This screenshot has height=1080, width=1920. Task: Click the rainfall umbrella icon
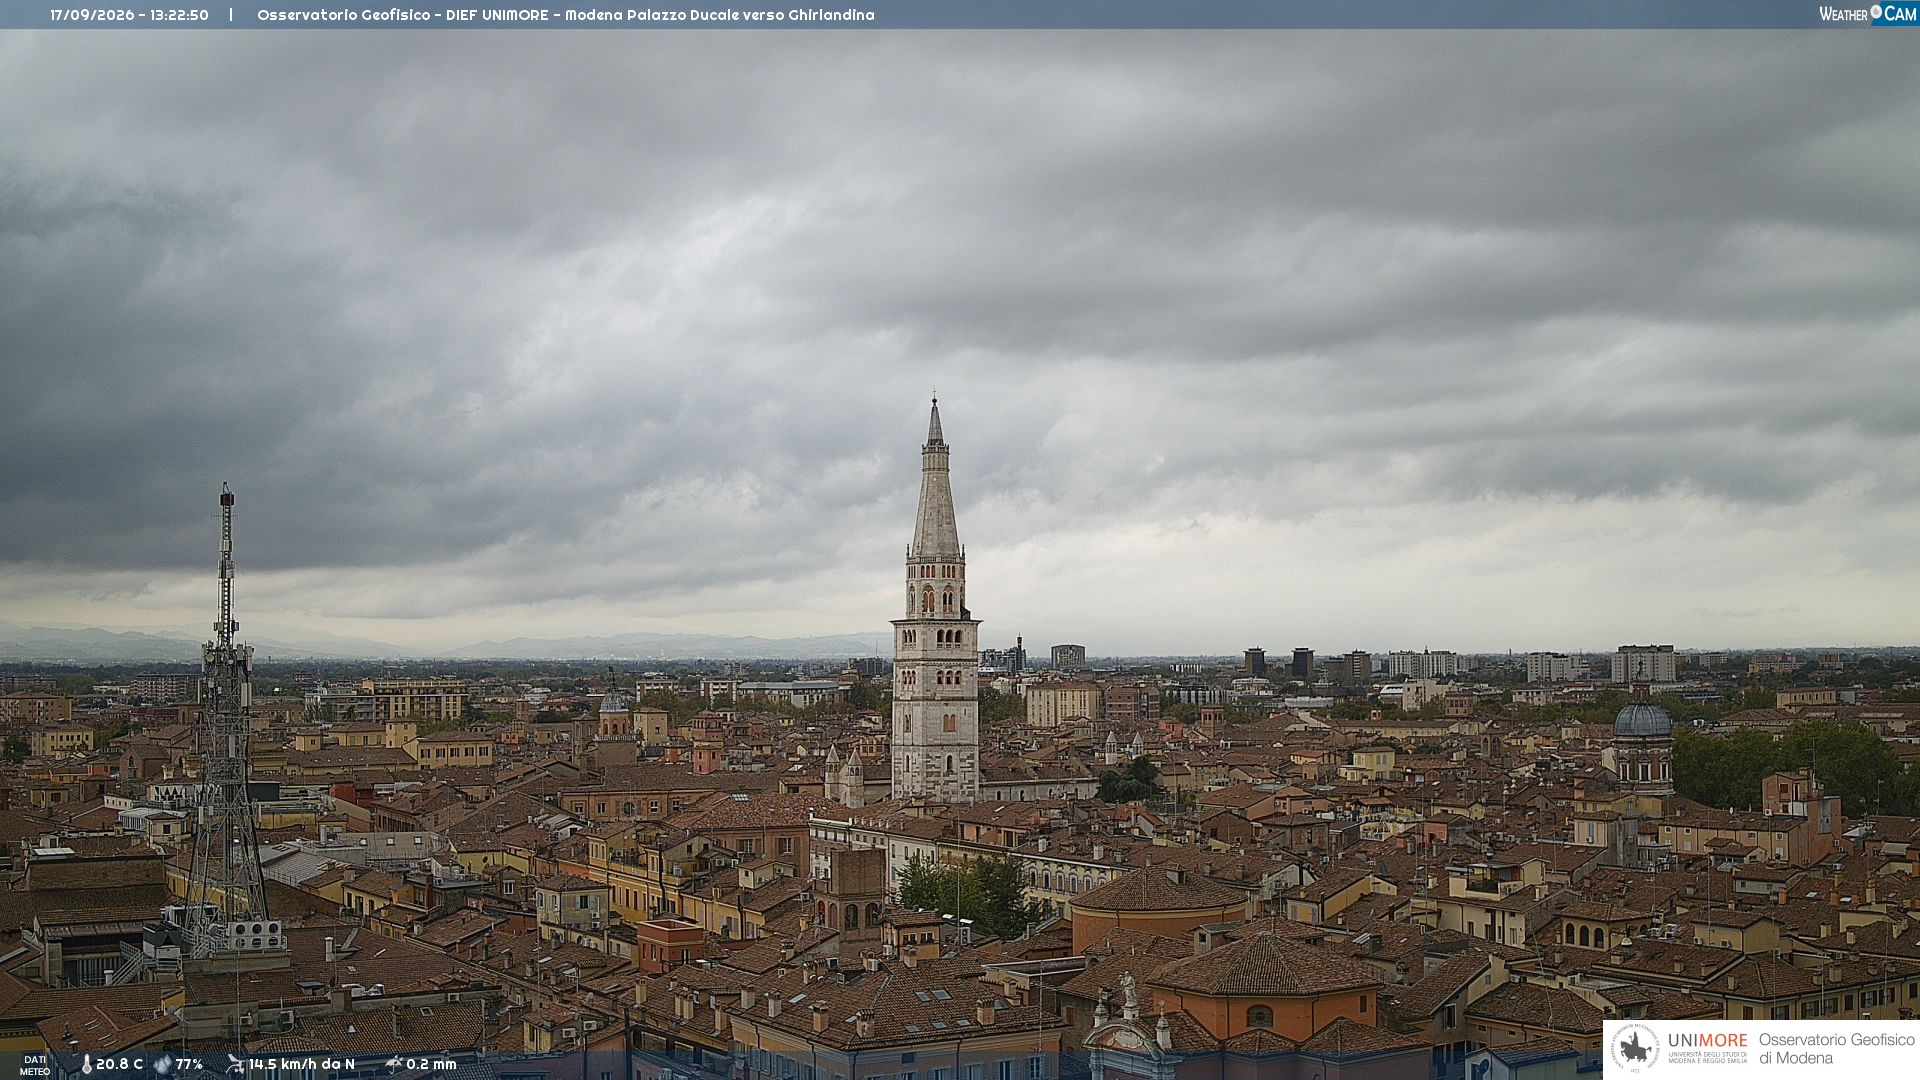pos(394,1064)
